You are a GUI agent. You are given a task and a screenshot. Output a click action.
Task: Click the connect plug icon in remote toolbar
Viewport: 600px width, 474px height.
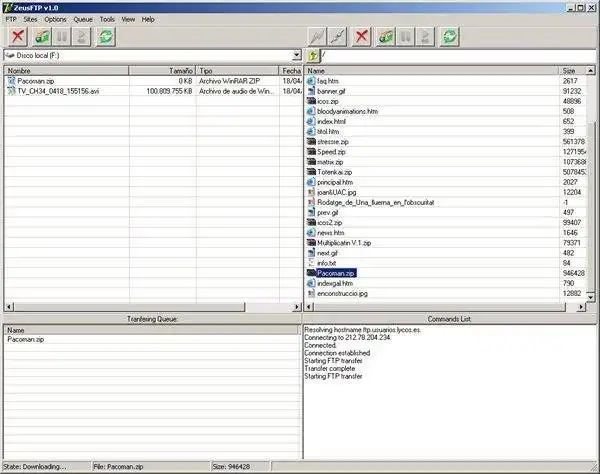point(317,37)
